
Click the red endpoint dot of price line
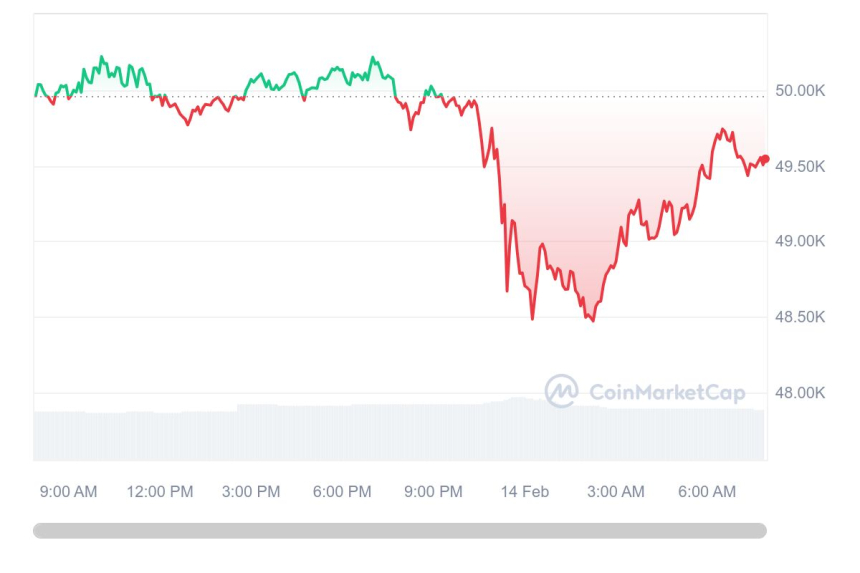pos(765,158)
